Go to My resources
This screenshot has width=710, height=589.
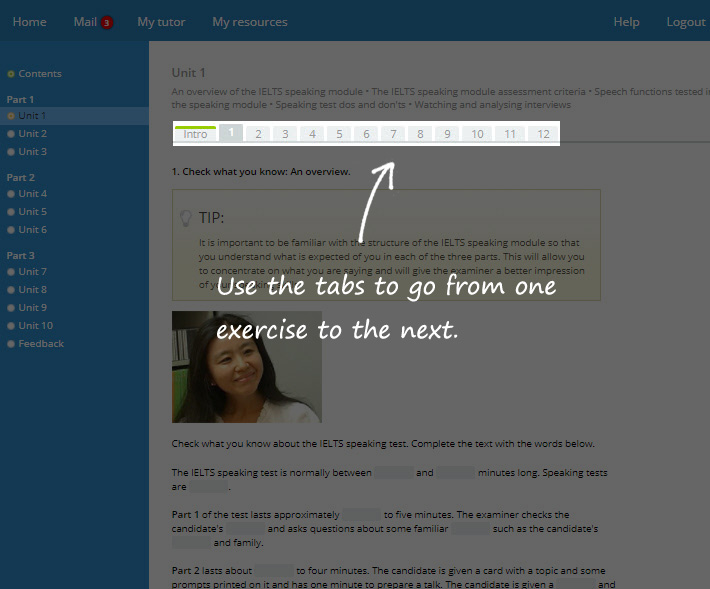tap(249, 22)
